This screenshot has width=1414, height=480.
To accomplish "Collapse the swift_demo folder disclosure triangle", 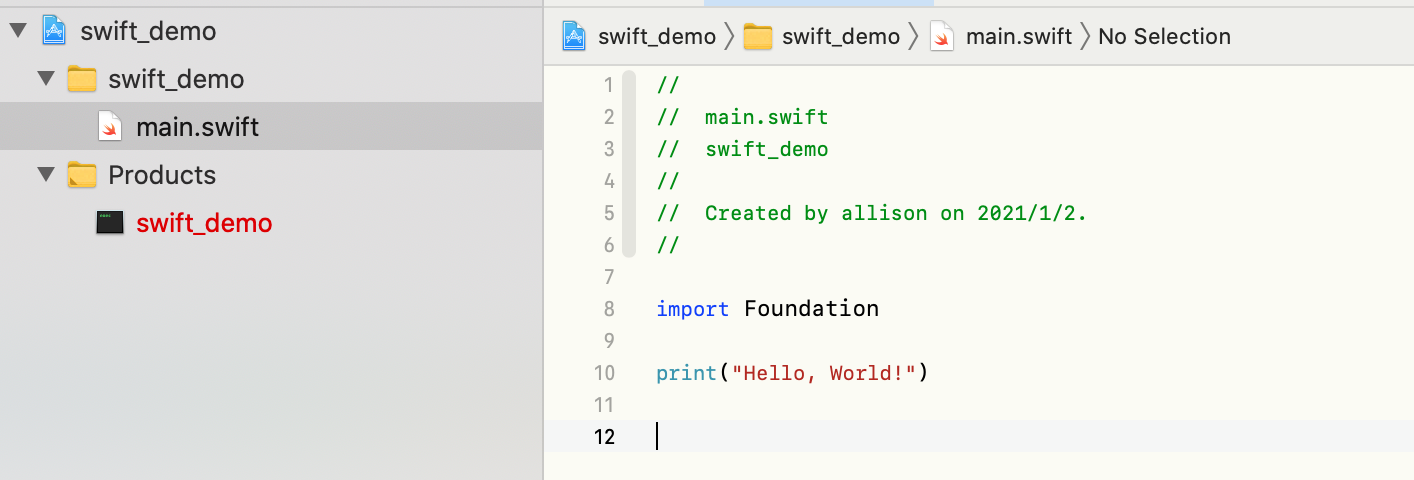I will 45,79.
